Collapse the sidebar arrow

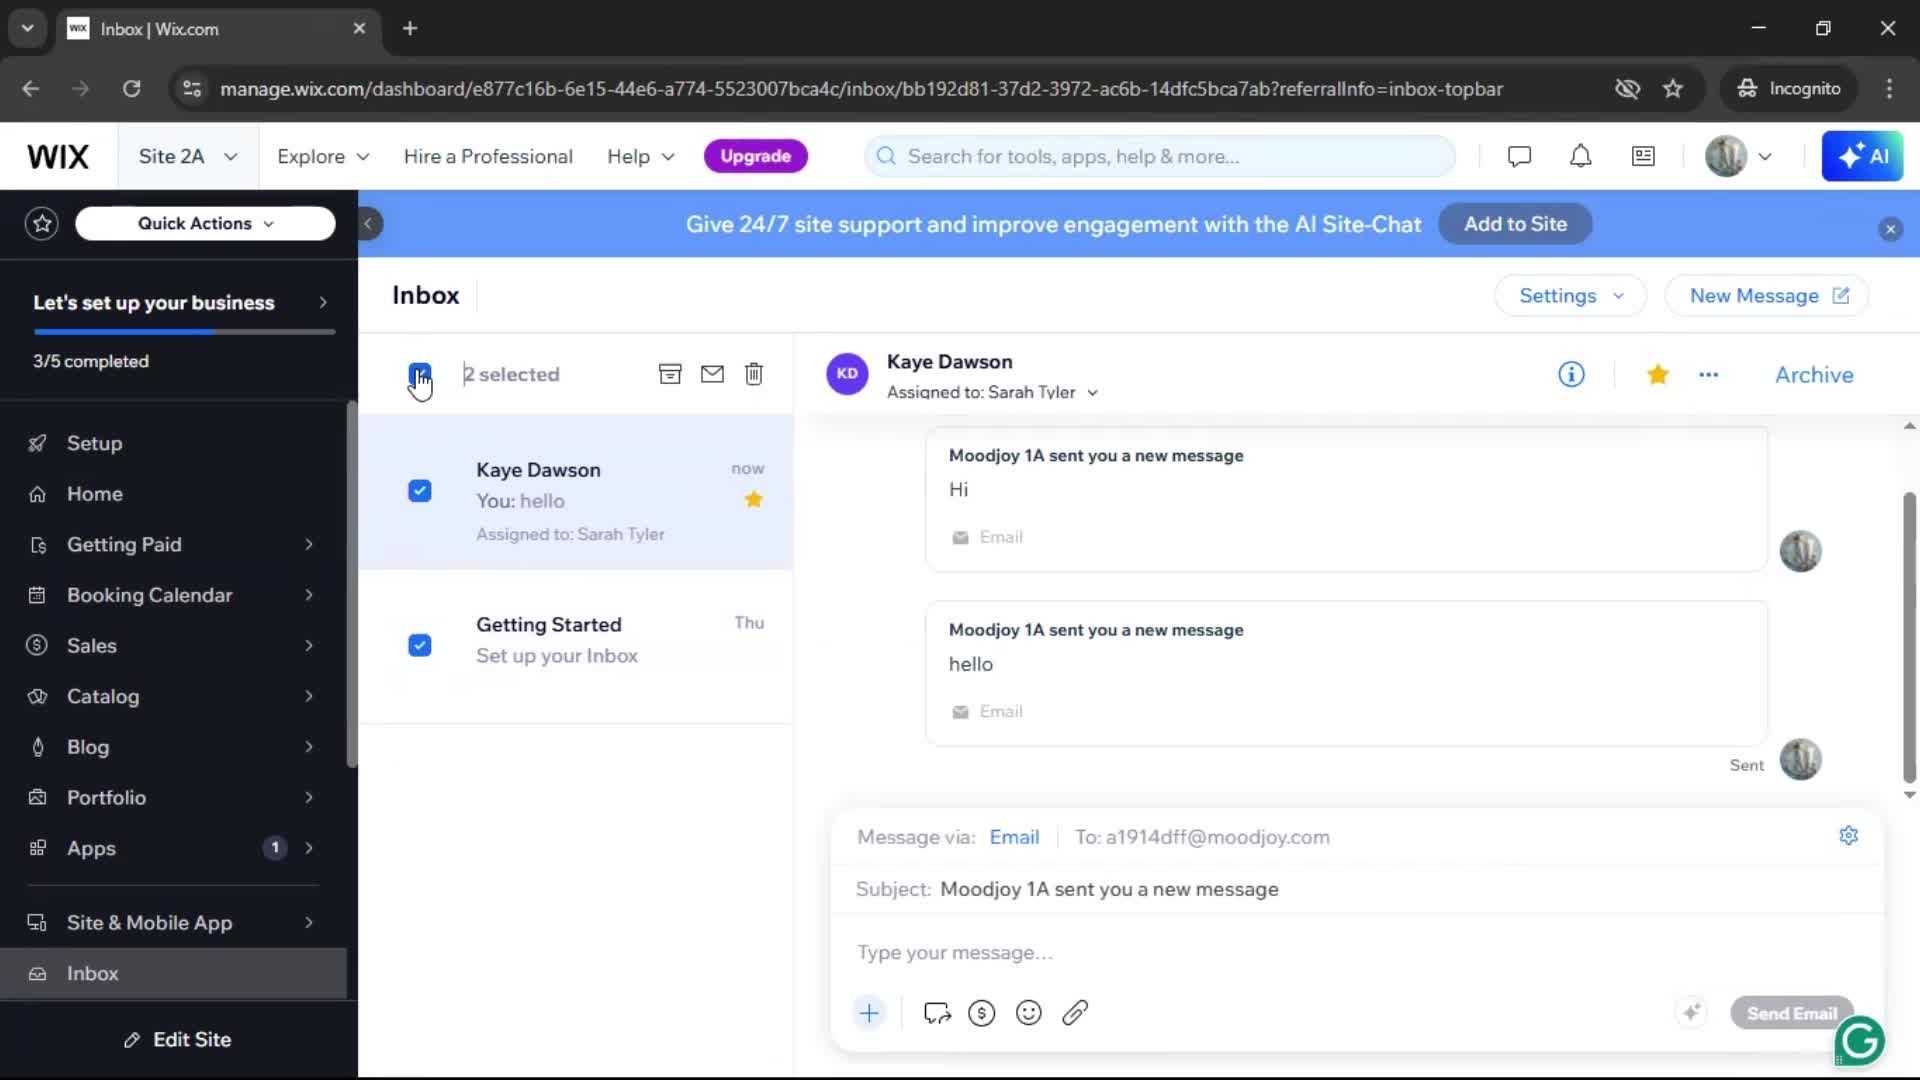point(369,223)
